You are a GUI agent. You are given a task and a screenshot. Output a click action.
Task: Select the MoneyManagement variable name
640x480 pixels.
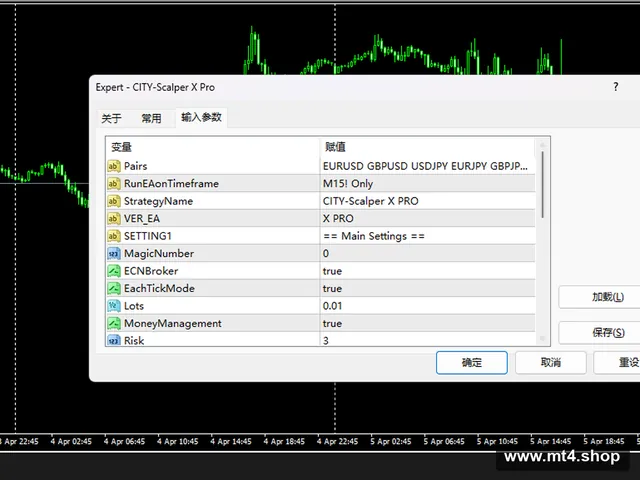click(x=173, y=323)
